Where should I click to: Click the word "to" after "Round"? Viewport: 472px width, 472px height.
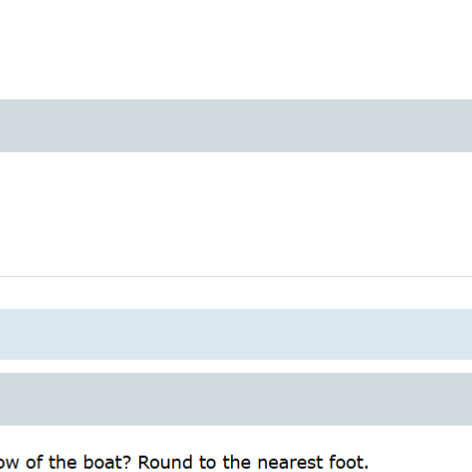(x=208, y=463)
